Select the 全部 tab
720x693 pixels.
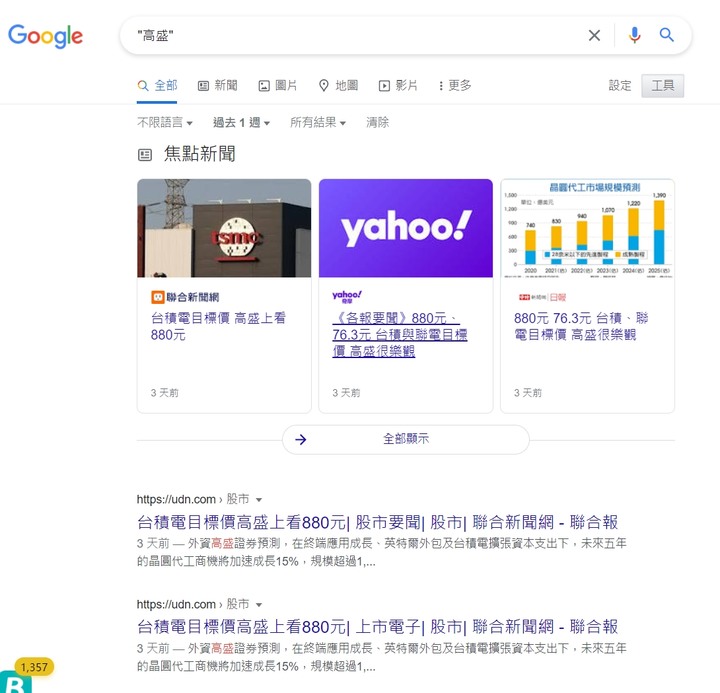pyautogui.click(x=157, y=85)
